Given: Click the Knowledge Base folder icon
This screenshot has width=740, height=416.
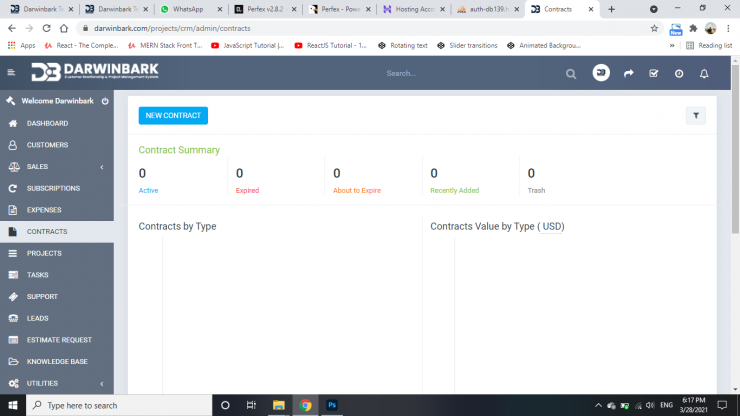Looking at the screenshot, I should (x=13, y=362).
